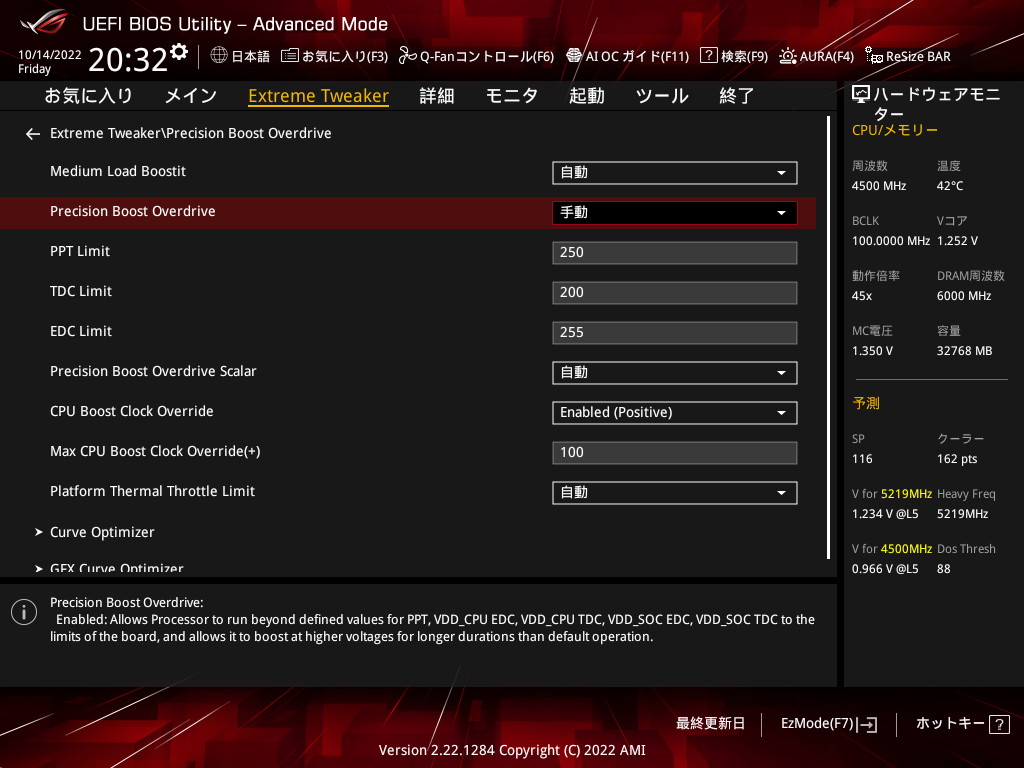Click hotkey question mark icon
1024x768 pixels.
[x=999, y=724]
